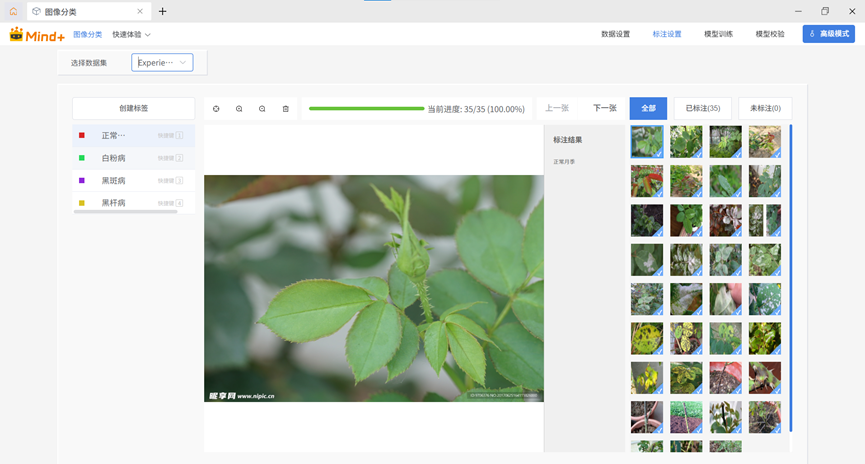Open the 模型校验 tab

pos(770,34)
